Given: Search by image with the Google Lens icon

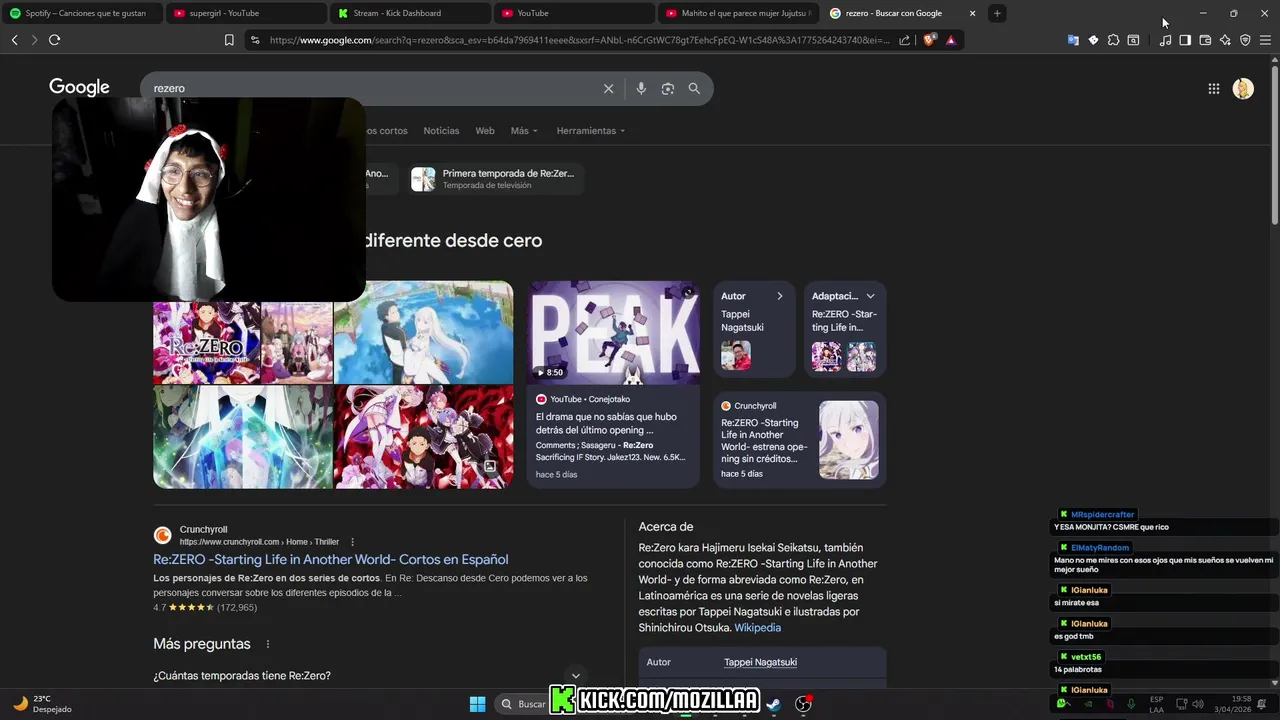Looking at the screenshot, I should [x=668, y=88].
